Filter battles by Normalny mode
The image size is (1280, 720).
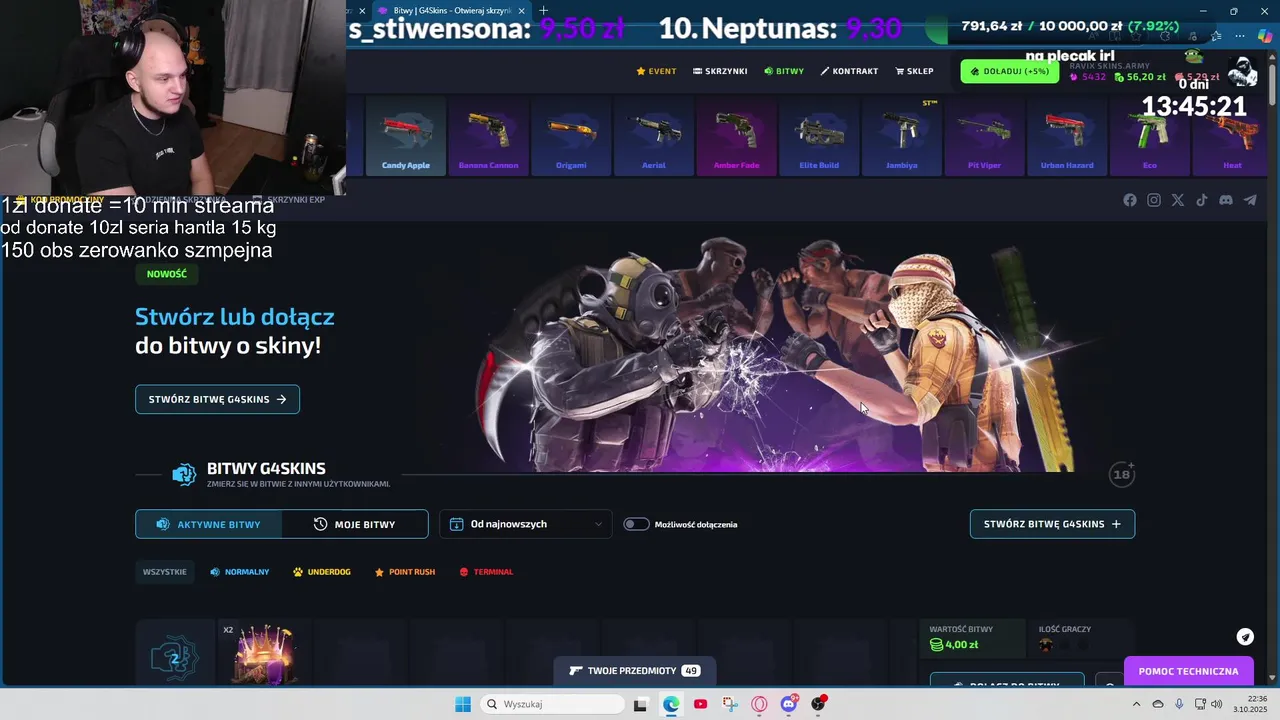[240, 572]
